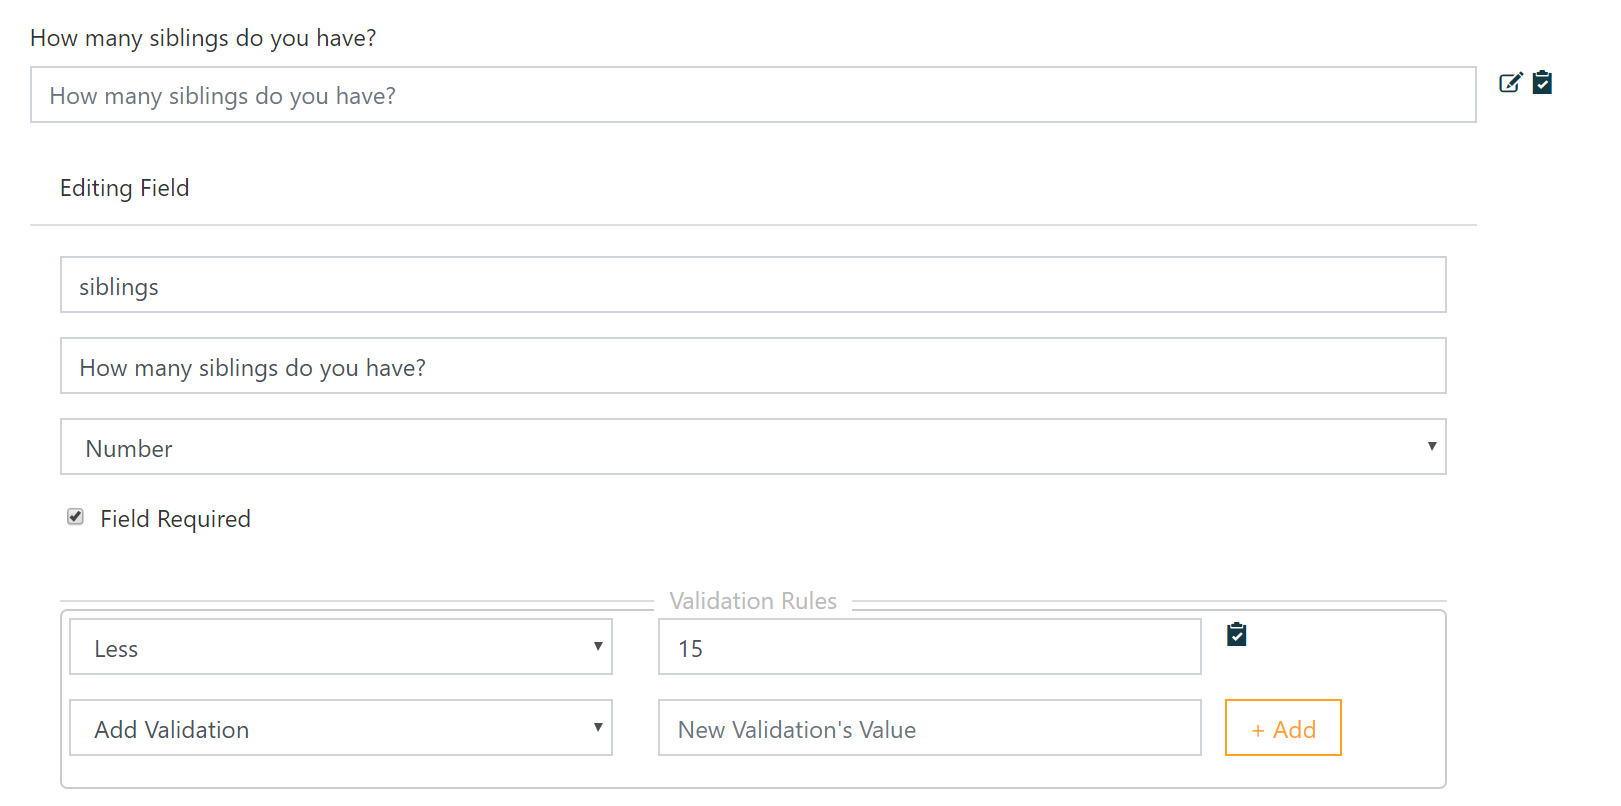Image resolution: width=1621 pixels, height=806 pixels.
Task: Click the + Add validation button
Action: point(1283,728)
